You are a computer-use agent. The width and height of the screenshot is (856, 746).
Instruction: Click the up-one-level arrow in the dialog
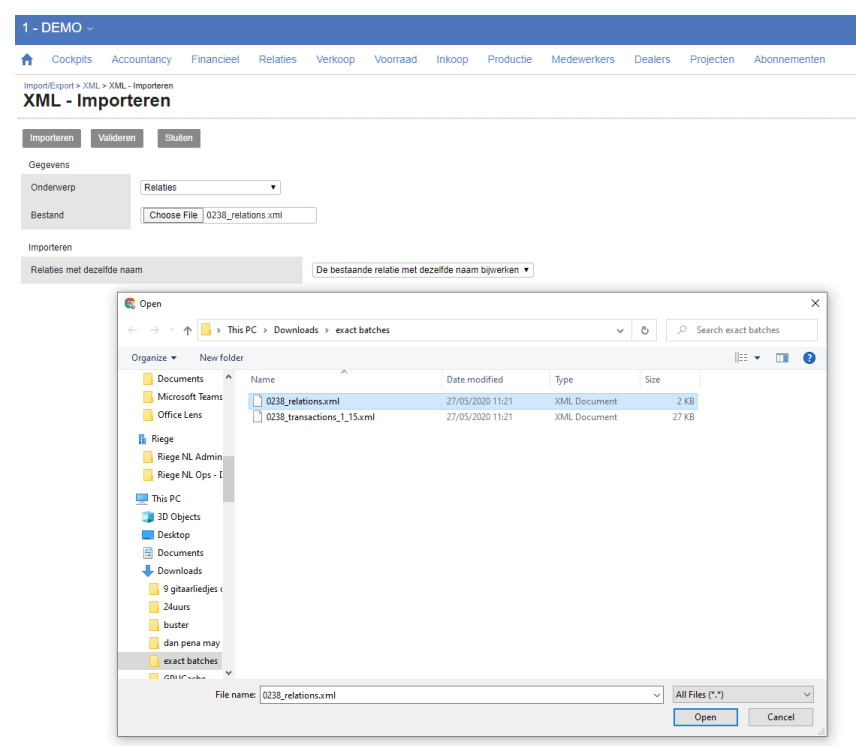188,329
